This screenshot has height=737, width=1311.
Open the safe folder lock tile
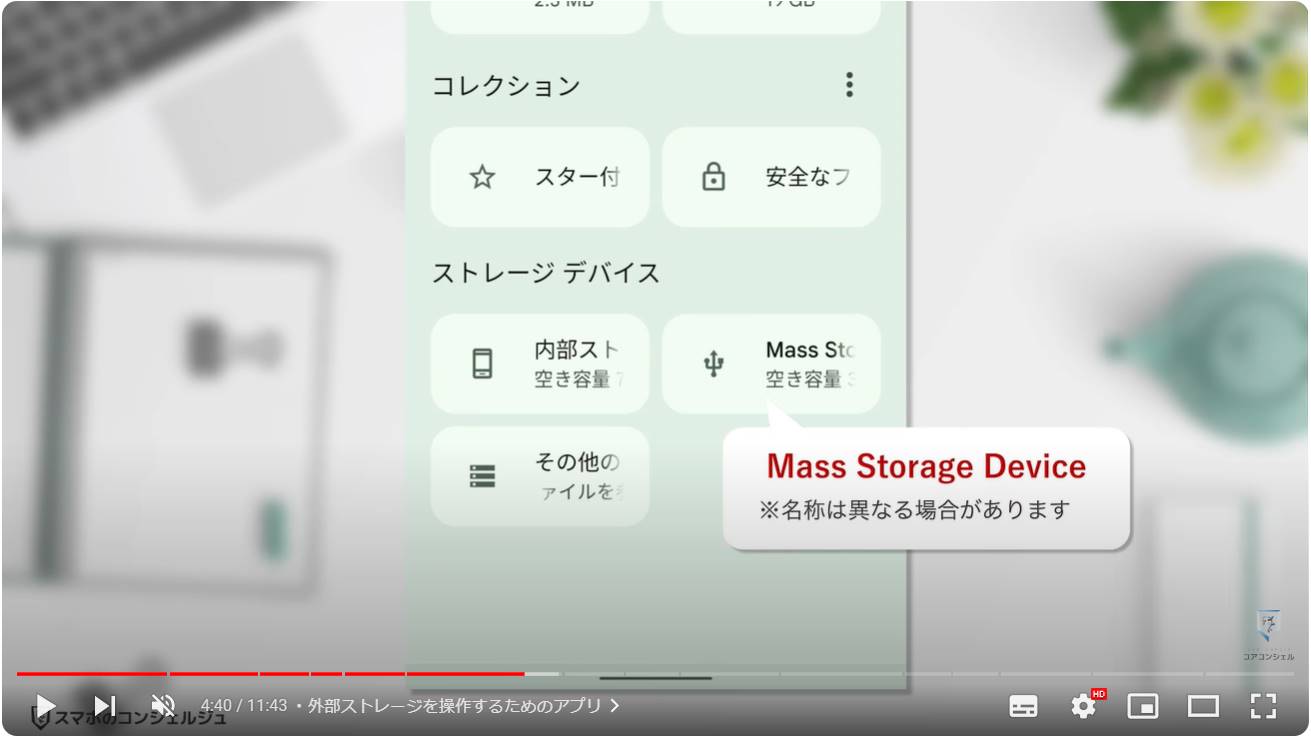[771, 178]
